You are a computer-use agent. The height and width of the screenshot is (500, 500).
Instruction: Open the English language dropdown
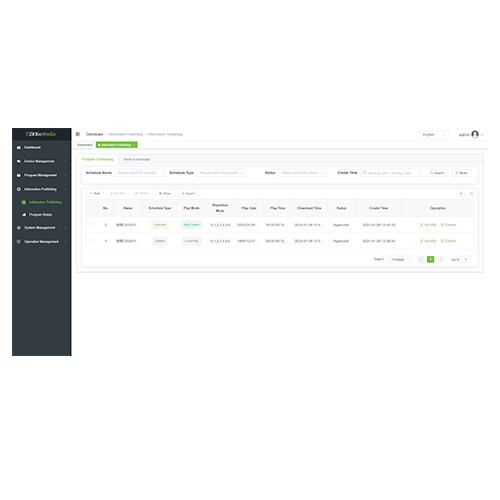(x=434, y=134)
